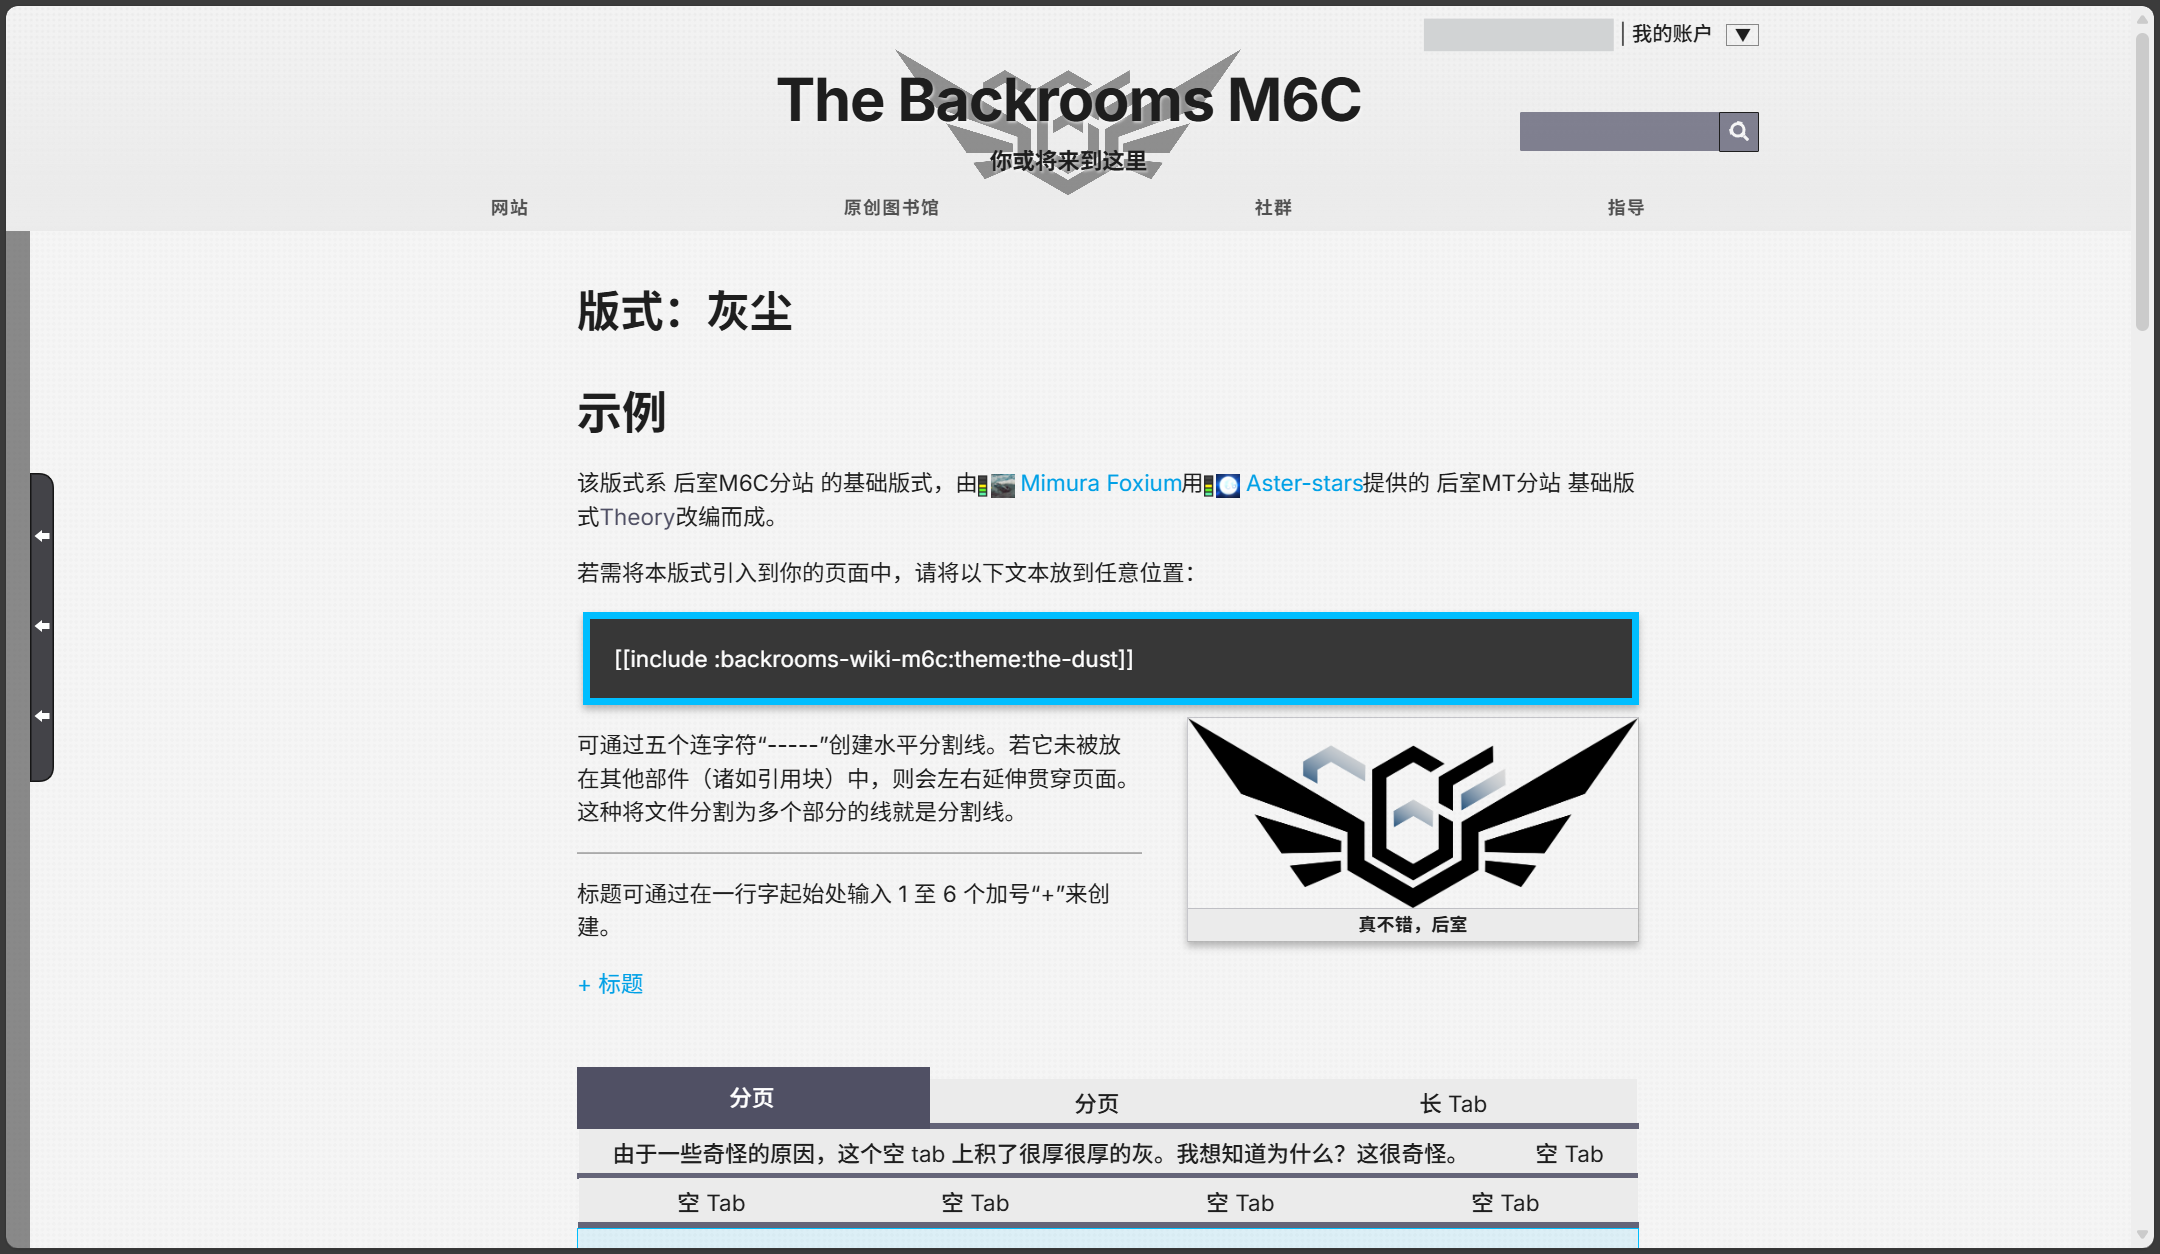Switch to the 长 Tab tab

1453,1102
